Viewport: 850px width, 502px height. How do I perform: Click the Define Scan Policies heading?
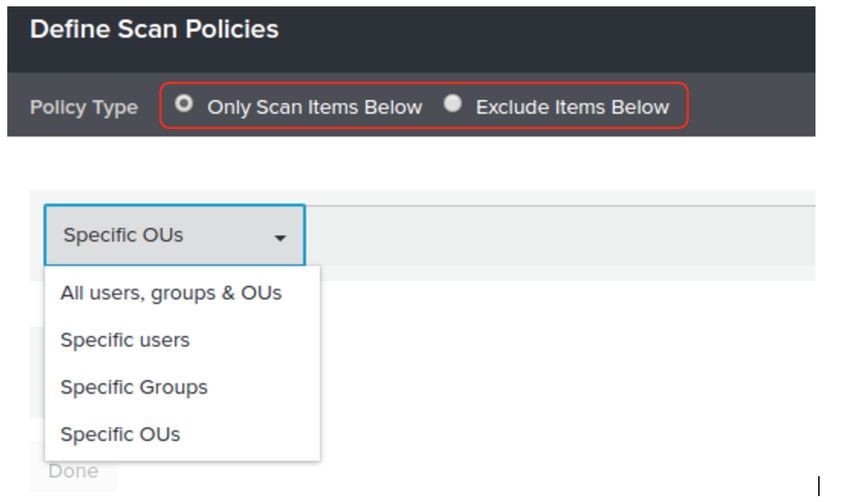coord(154,29)
